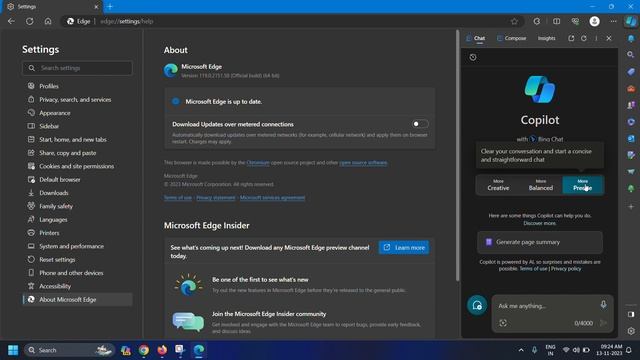Launch Firefox from the taskbar
640x360 pixels.
pos(162,350)
